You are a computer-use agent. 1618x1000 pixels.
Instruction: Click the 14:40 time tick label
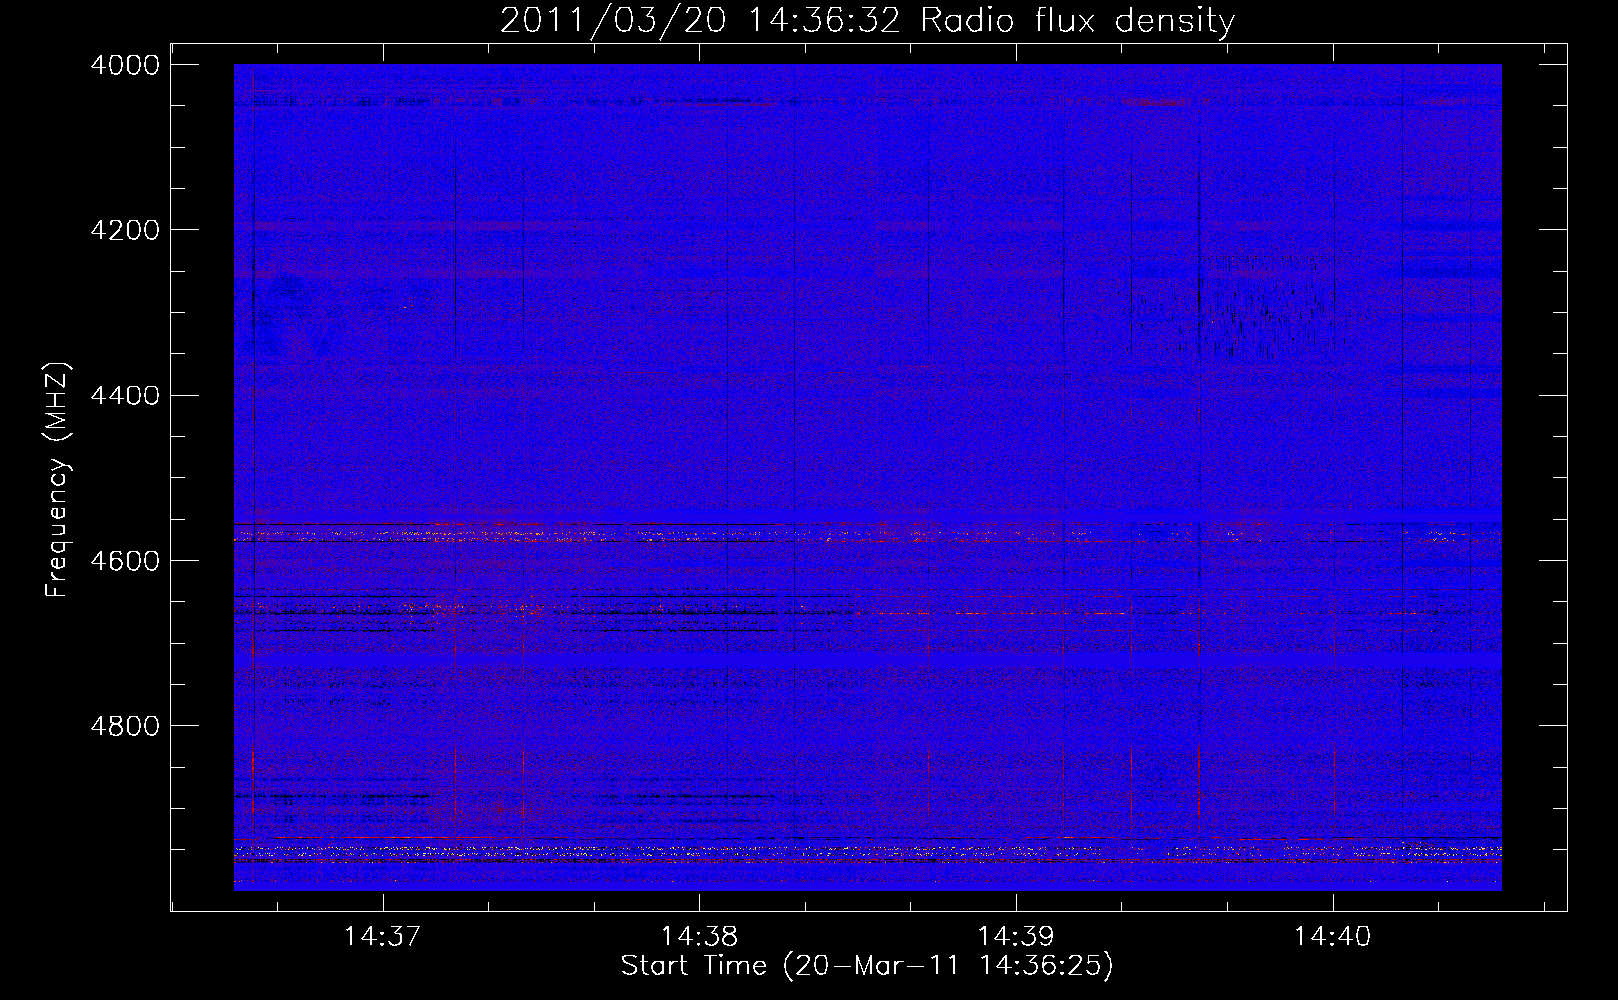[1333, 936]
